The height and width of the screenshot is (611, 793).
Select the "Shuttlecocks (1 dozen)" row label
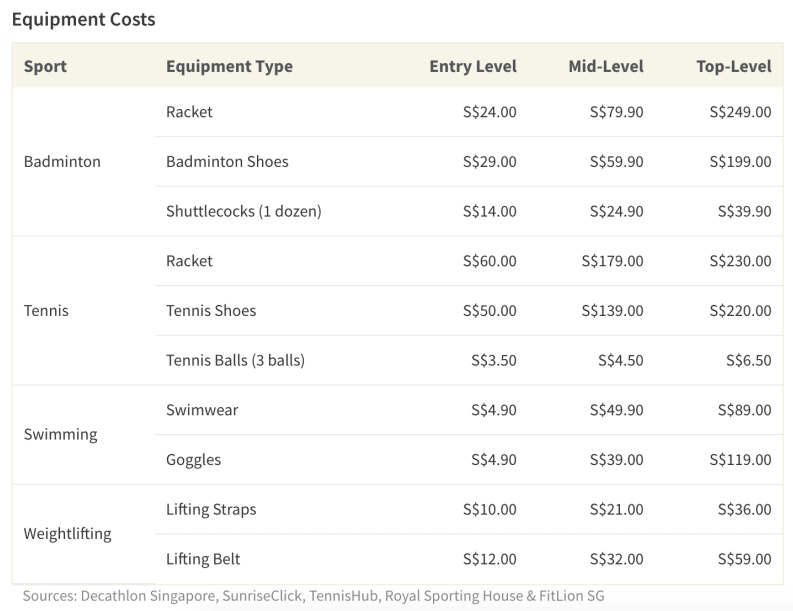pos(243,211)
